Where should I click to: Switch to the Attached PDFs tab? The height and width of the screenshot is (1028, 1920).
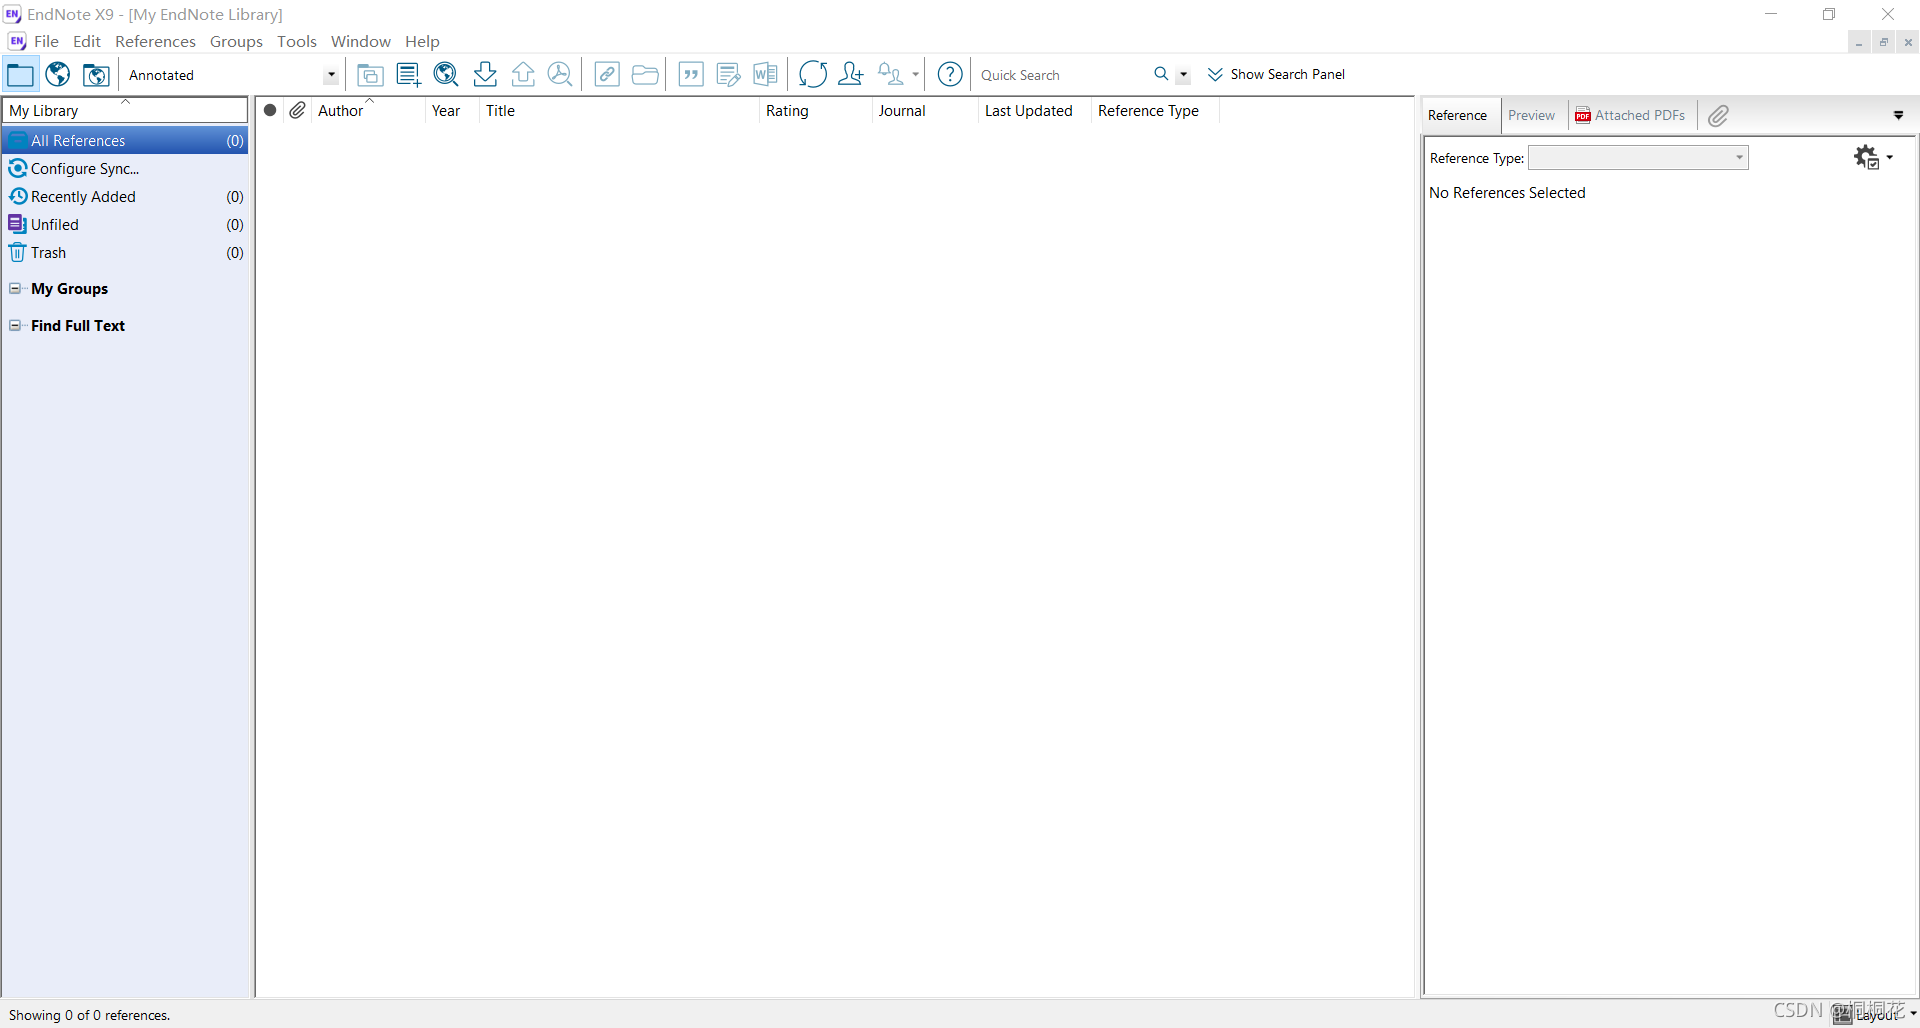point(1630,116)
